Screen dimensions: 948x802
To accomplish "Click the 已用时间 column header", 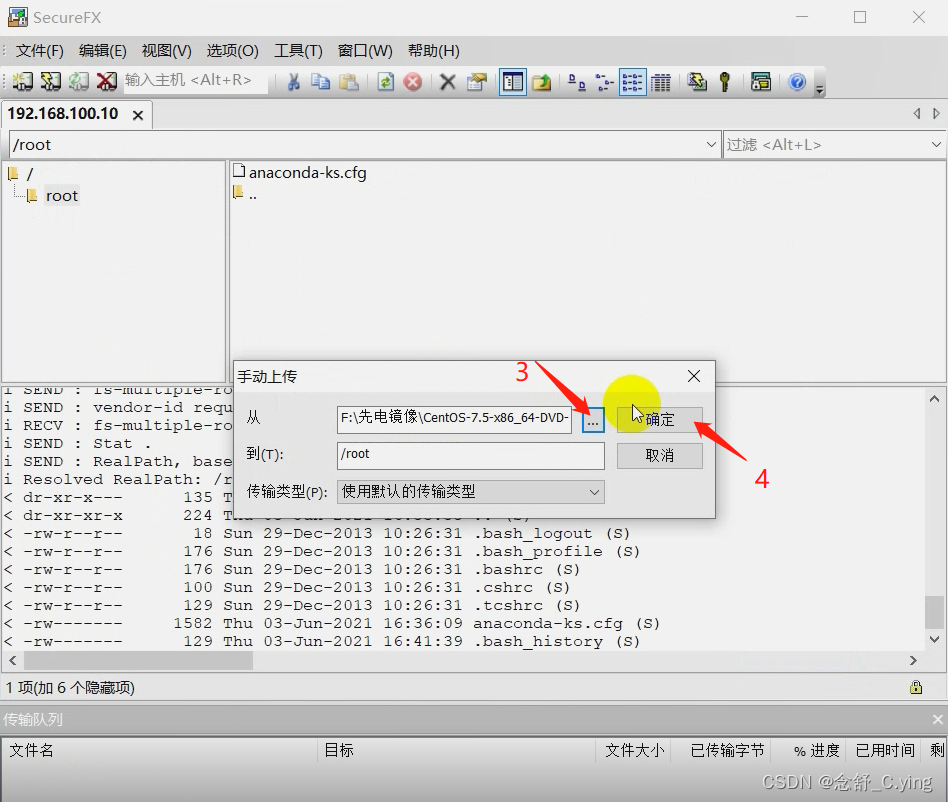I will click(885, 750).
